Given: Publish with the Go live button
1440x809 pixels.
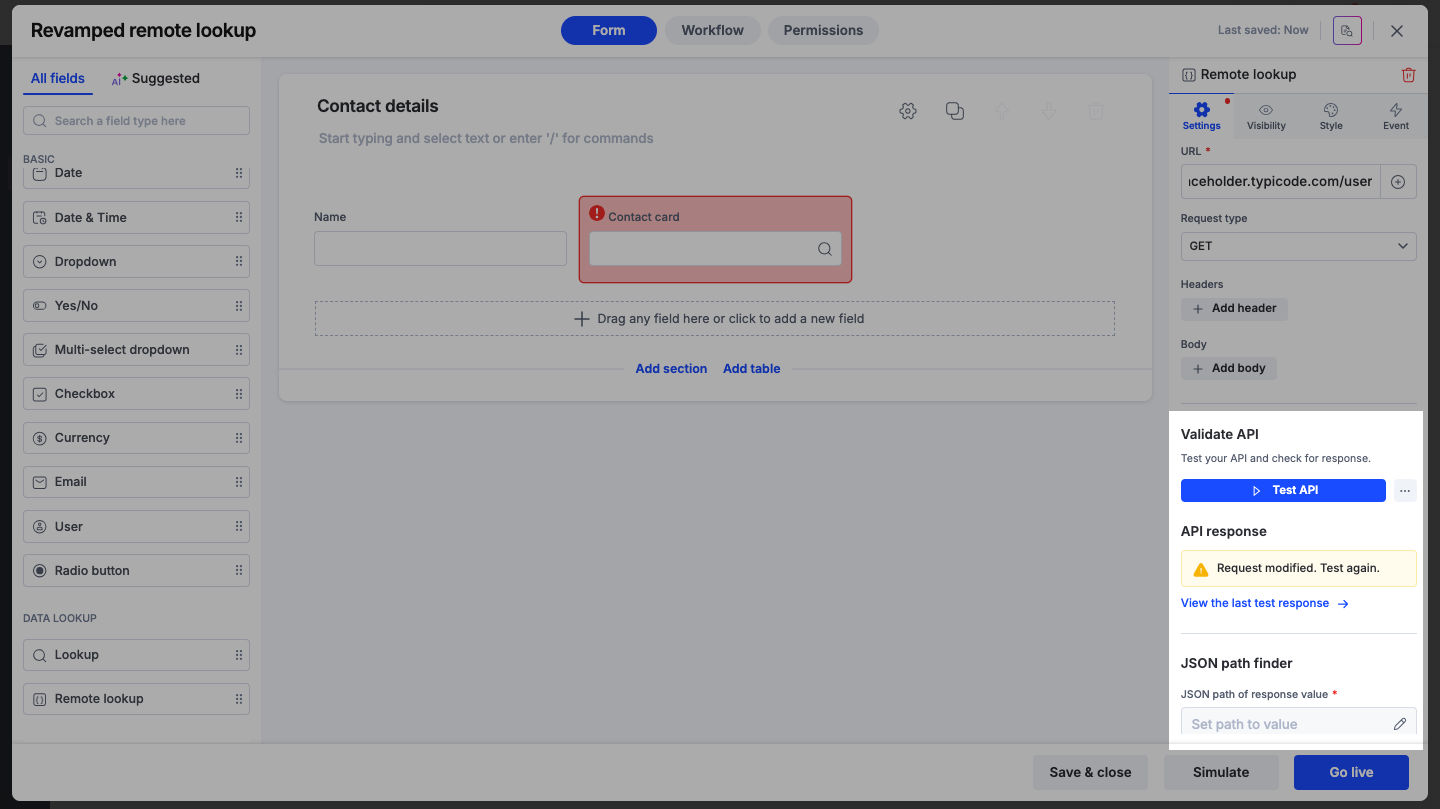Looking at the screenshot, I should 1351,772.
